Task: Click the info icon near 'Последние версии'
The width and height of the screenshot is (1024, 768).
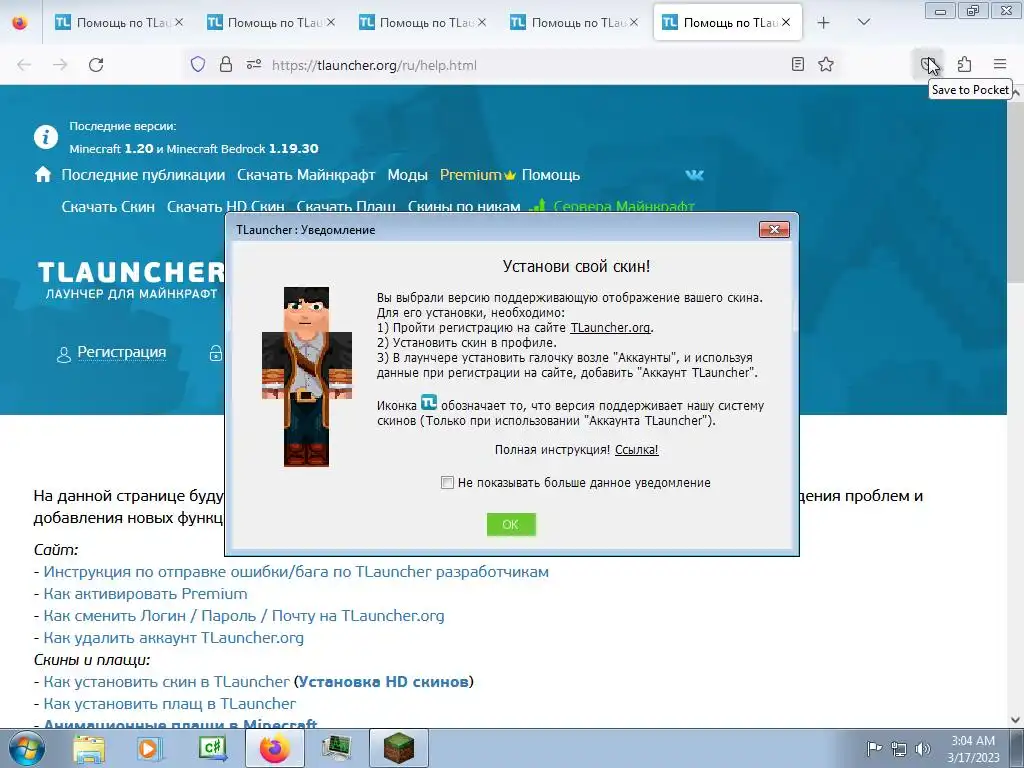Action: 46,137
